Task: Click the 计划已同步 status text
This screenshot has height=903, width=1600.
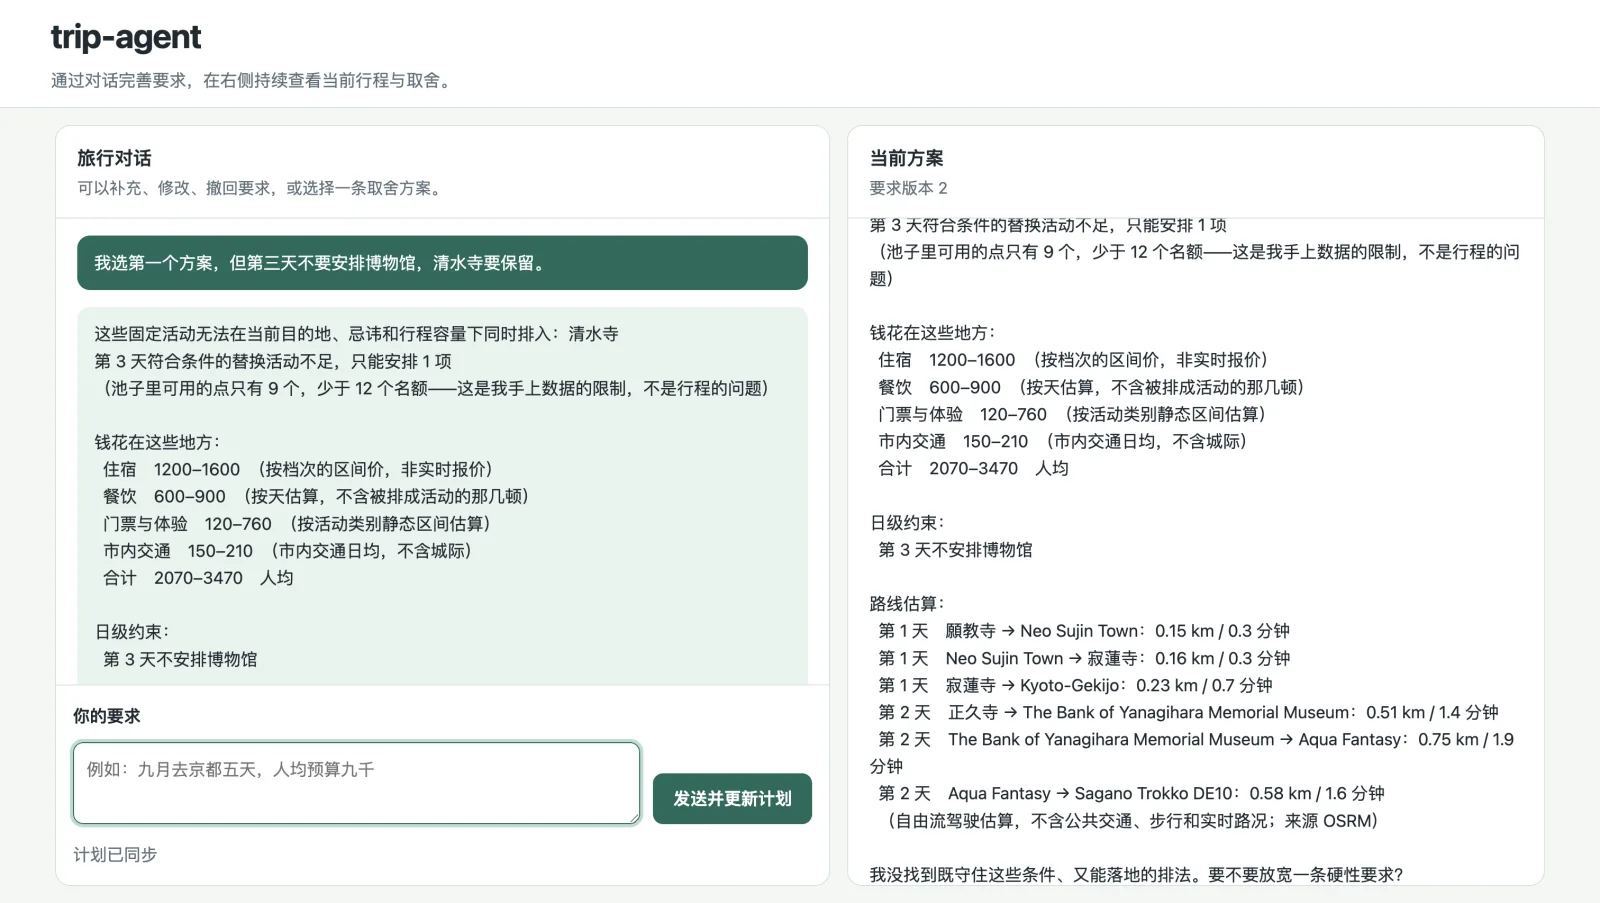Action: click(115, 854)
